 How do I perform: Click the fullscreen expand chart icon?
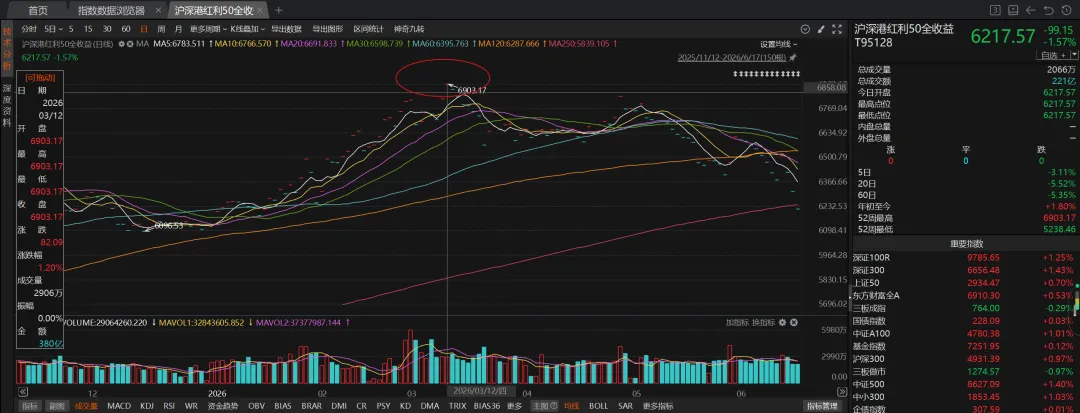coord(837,30)
